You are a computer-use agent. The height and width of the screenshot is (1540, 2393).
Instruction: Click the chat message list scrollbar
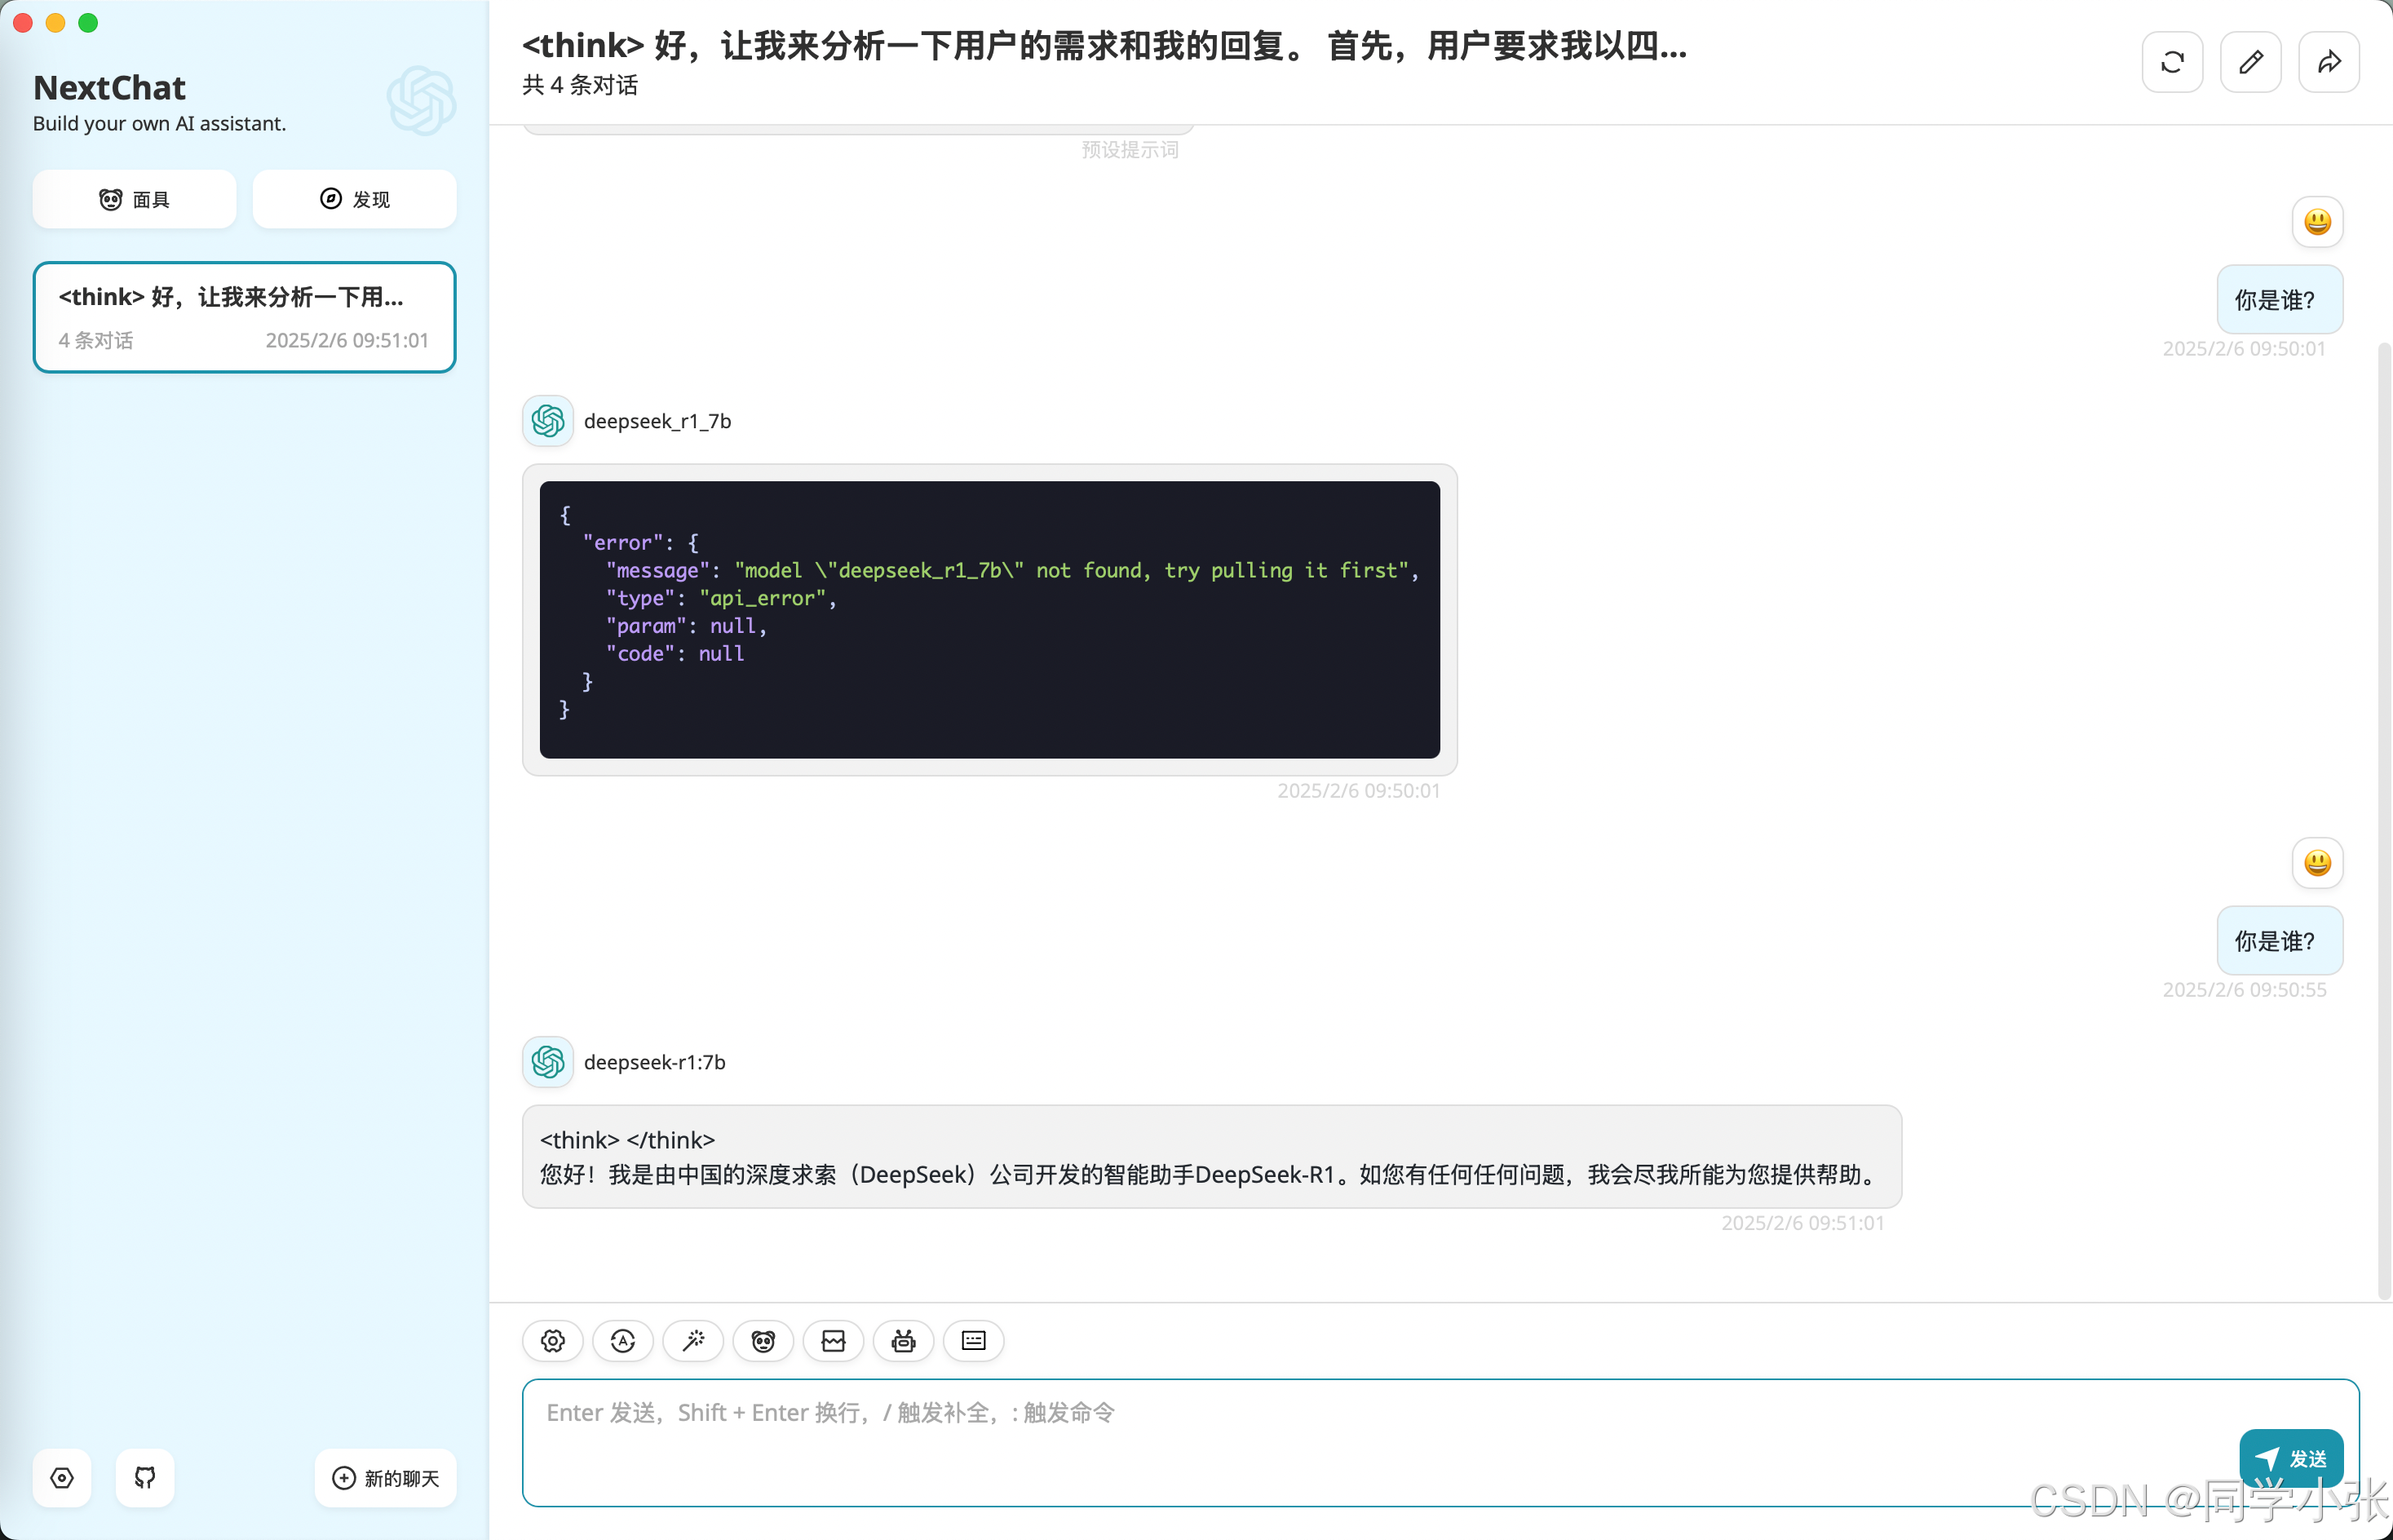pyautogui.click(x=2384, y=820)
